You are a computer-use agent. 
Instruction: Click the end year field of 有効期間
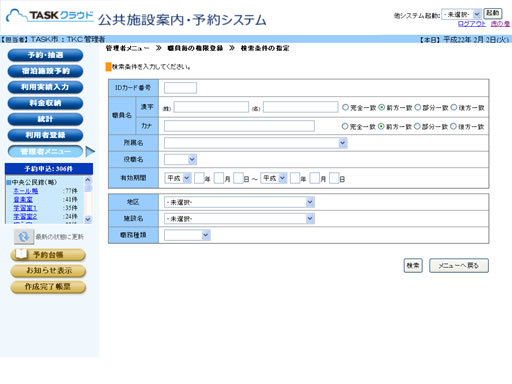[295, 178]
